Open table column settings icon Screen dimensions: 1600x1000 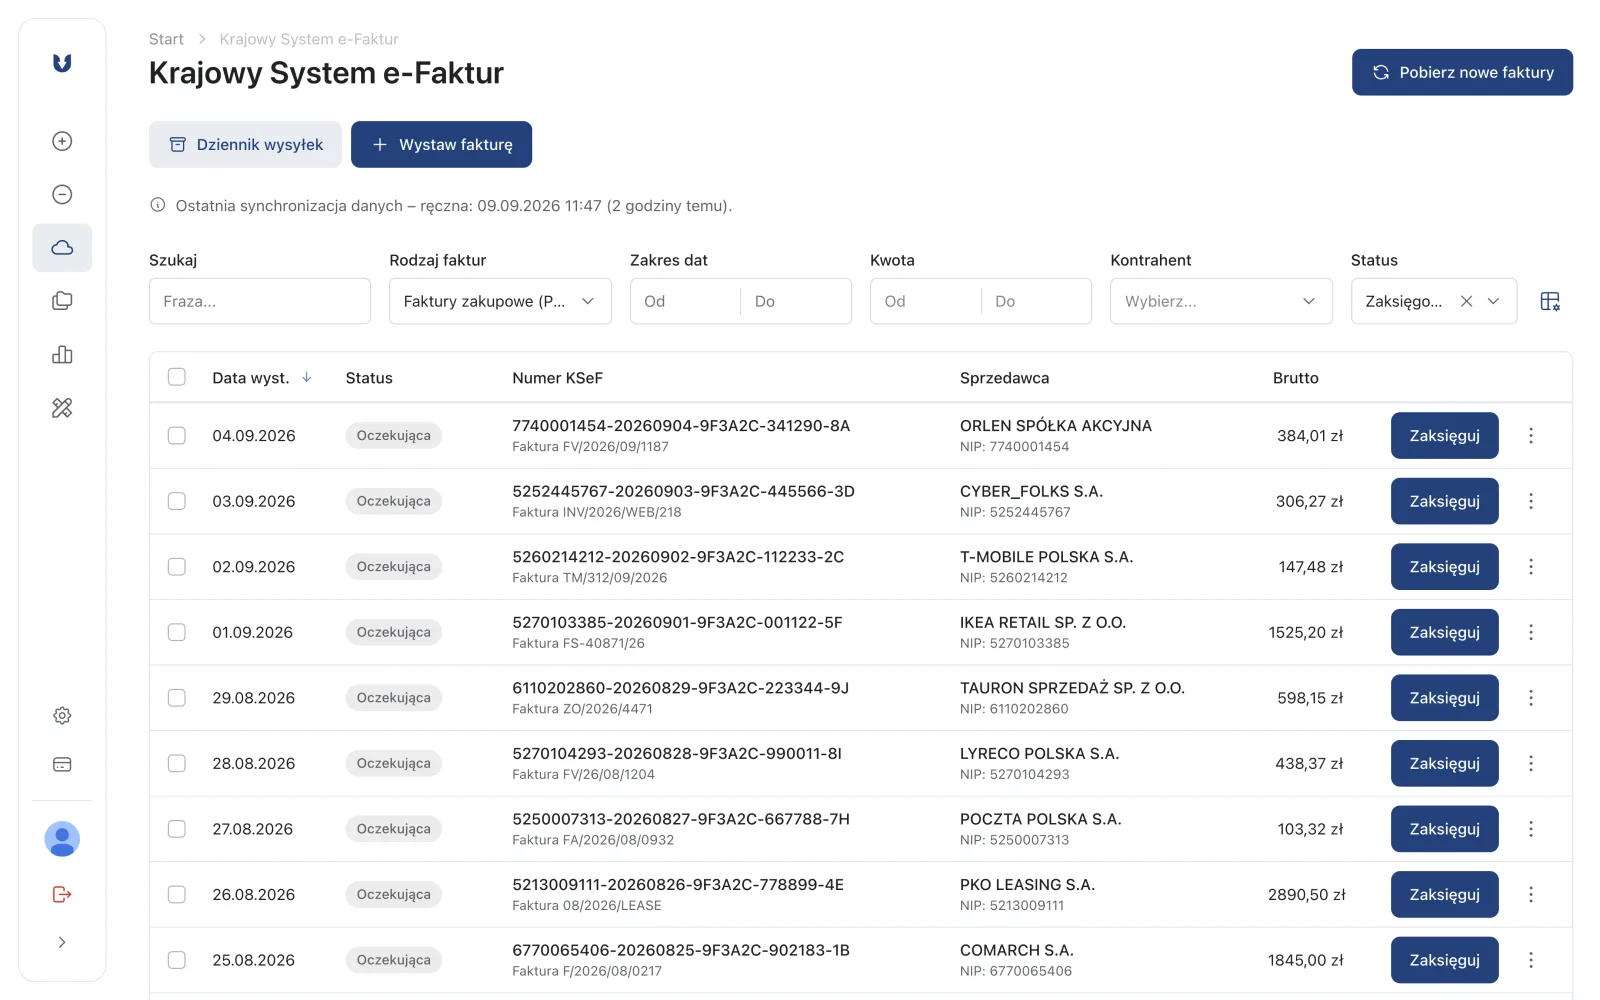click(x=1550, y=301)
